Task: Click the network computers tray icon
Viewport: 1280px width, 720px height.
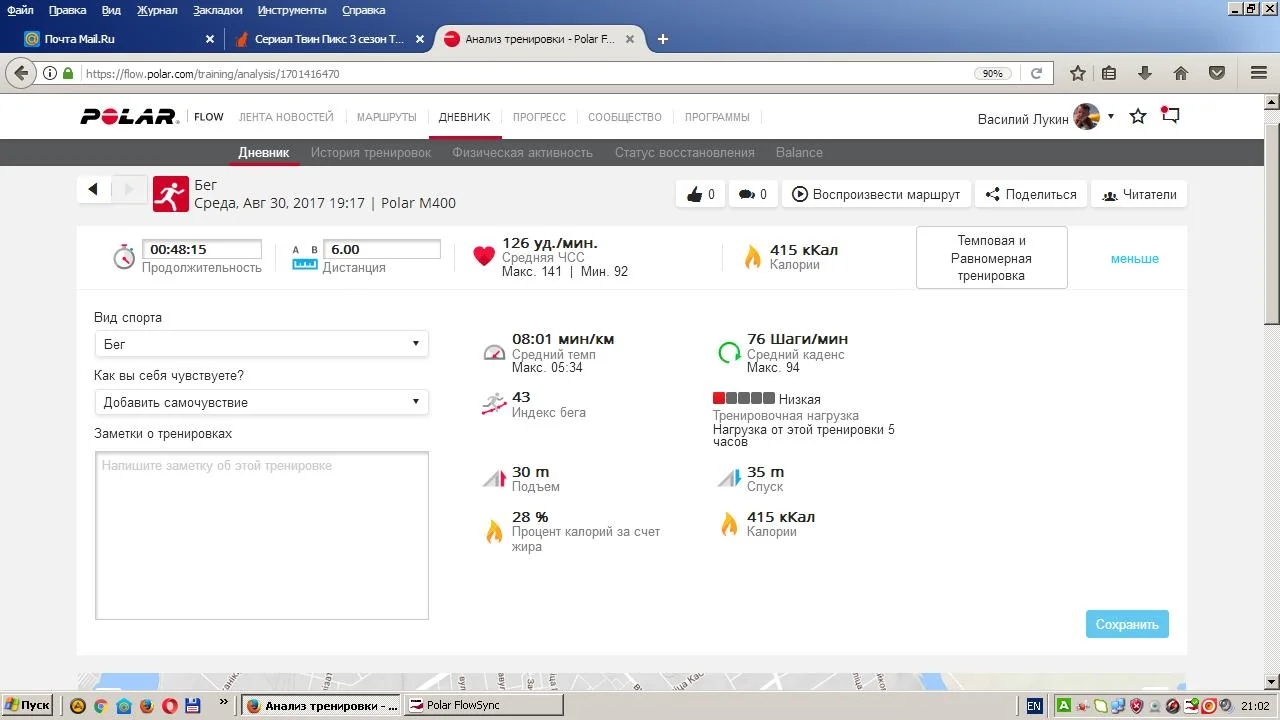Action: pyautogui.click(x=1118, y=705)
